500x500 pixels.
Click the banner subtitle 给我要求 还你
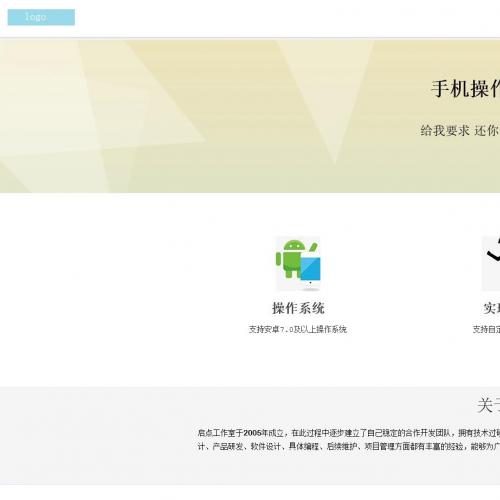click(x=460, y=130)
